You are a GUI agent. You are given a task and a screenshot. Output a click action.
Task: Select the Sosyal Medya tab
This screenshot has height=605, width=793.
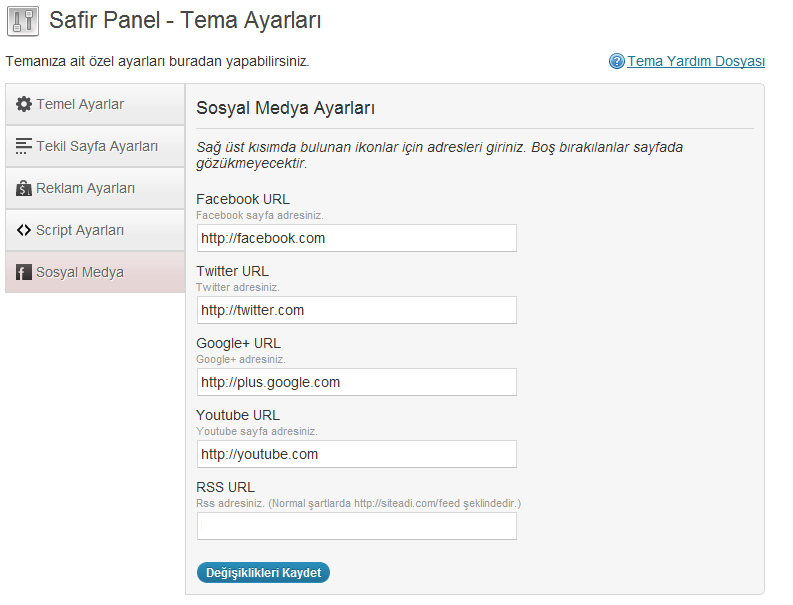[x=95, y=272]
